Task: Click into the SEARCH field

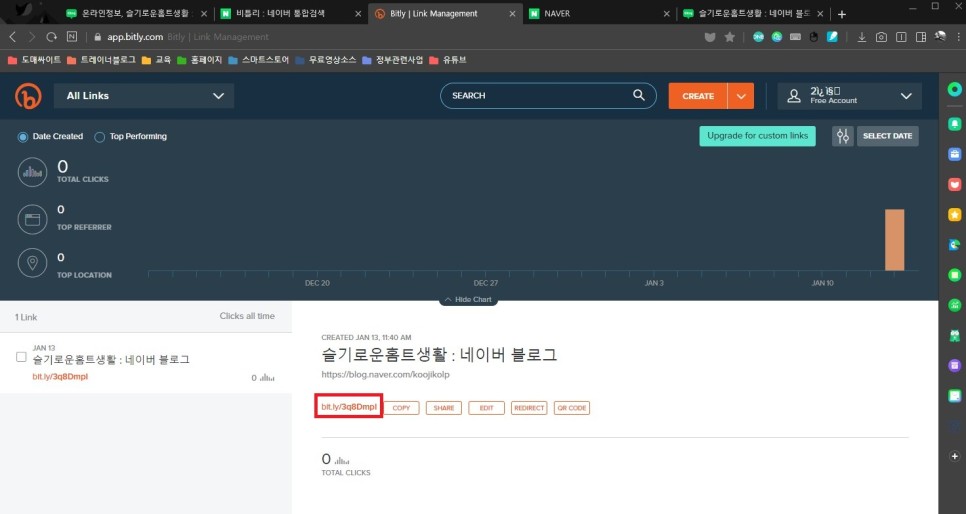Action: tap(548, 96)
